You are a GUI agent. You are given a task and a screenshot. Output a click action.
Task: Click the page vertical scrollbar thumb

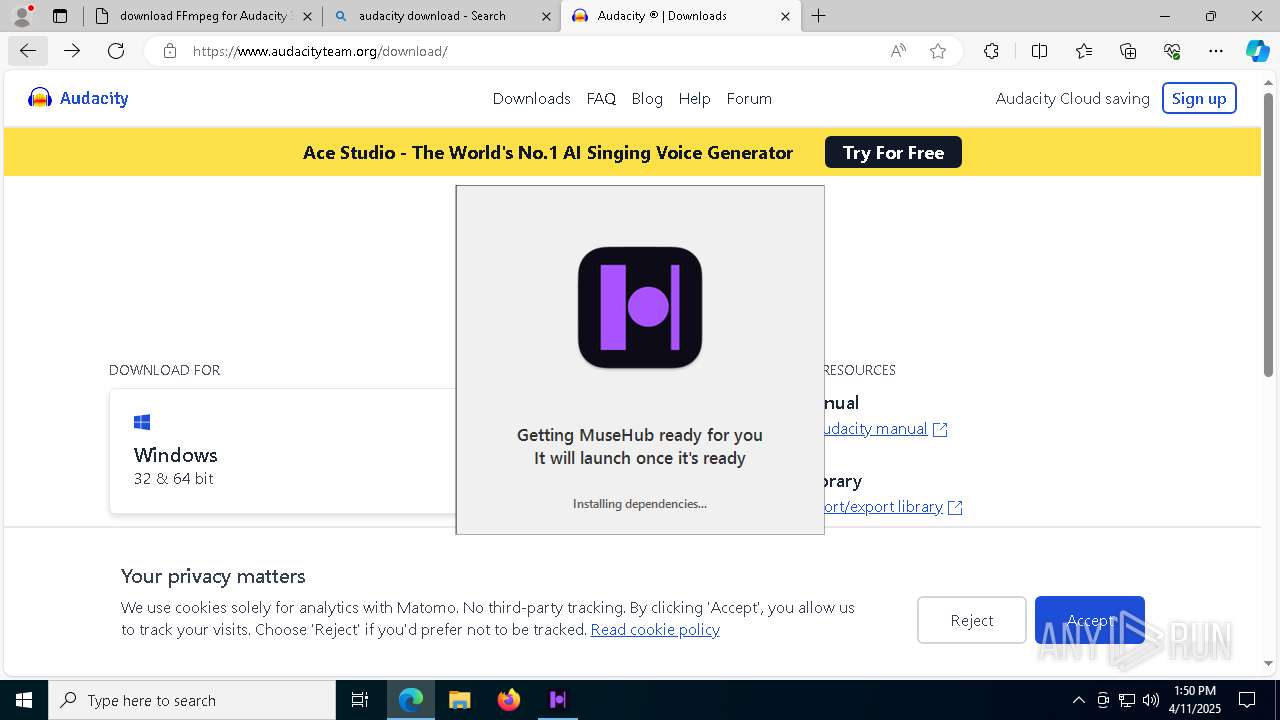pyautogui.click(x=1268, y=235)
